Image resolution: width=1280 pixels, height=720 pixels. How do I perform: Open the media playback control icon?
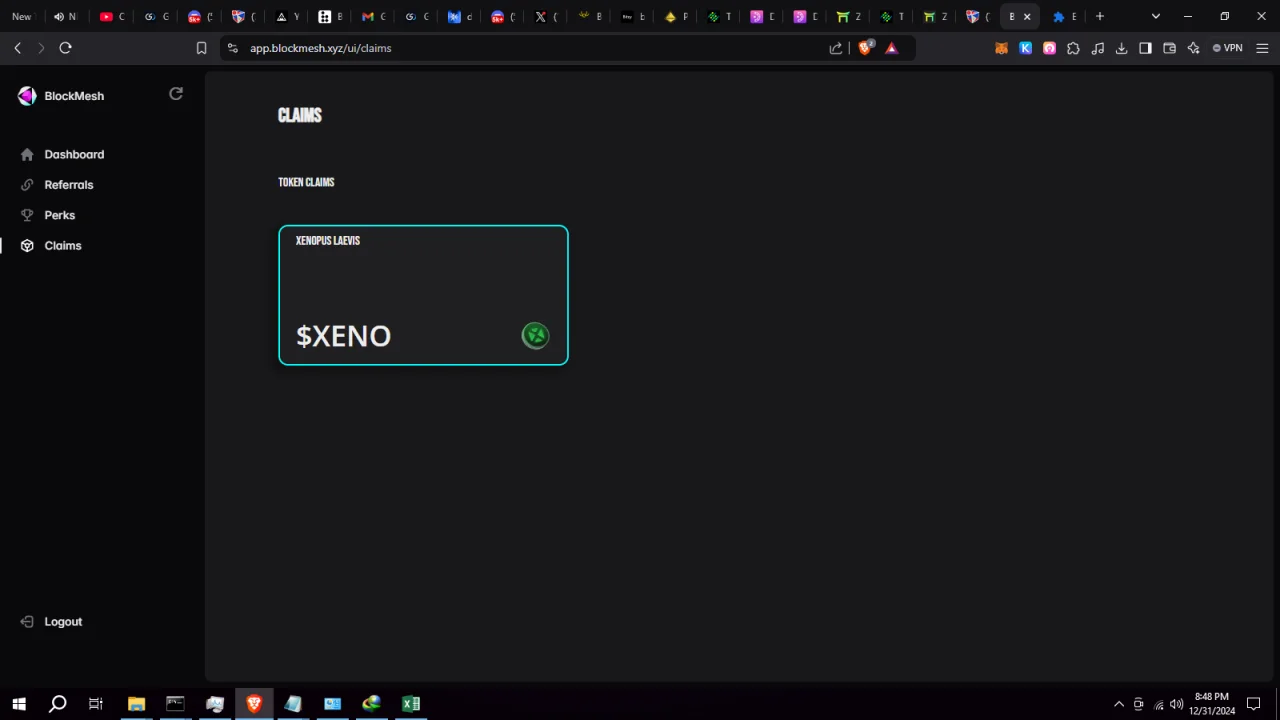tap(1097, 48)
